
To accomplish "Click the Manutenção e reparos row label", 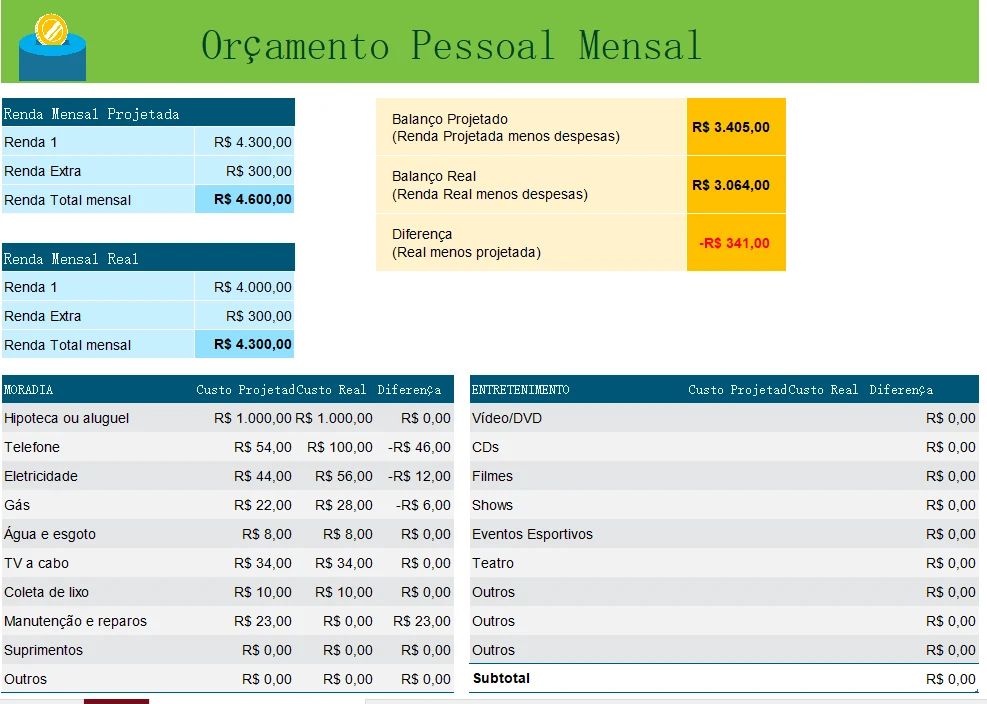I will [x=75, y=622].
